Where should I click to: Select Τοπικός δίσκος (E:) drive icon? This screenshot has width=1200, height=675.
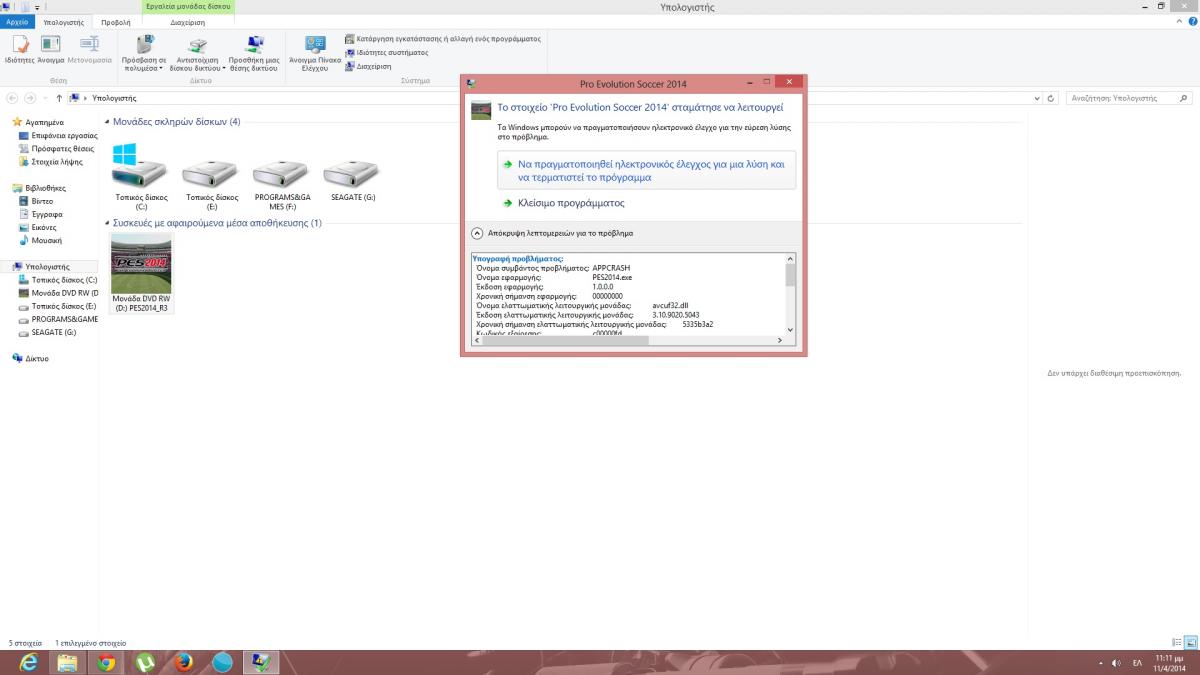211,176
